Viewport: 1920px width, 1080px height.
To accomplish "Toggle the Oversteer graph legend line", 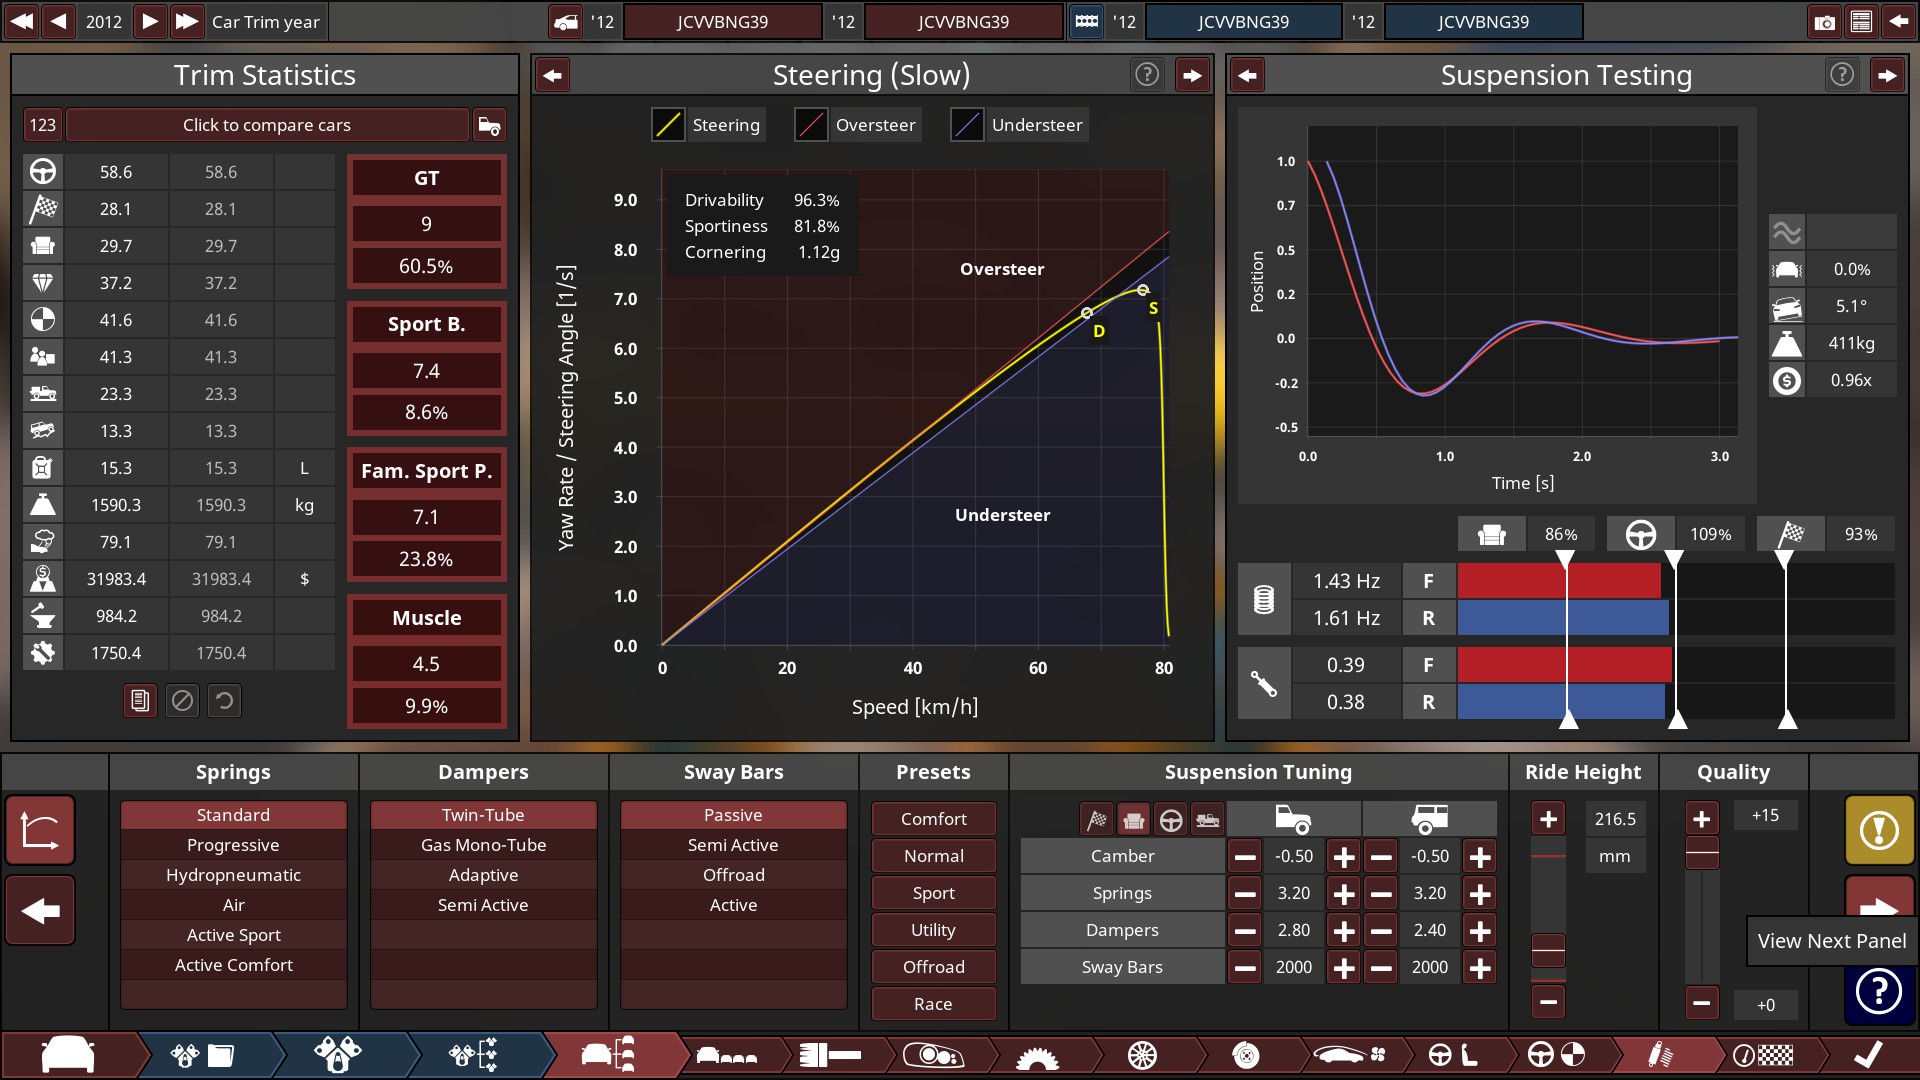I will click(x=811, y=125).
